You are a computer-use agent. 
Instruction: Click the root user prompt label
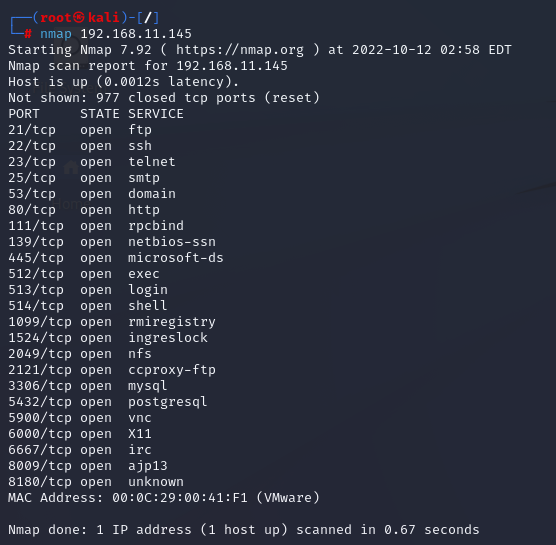[x=56, y=18]
